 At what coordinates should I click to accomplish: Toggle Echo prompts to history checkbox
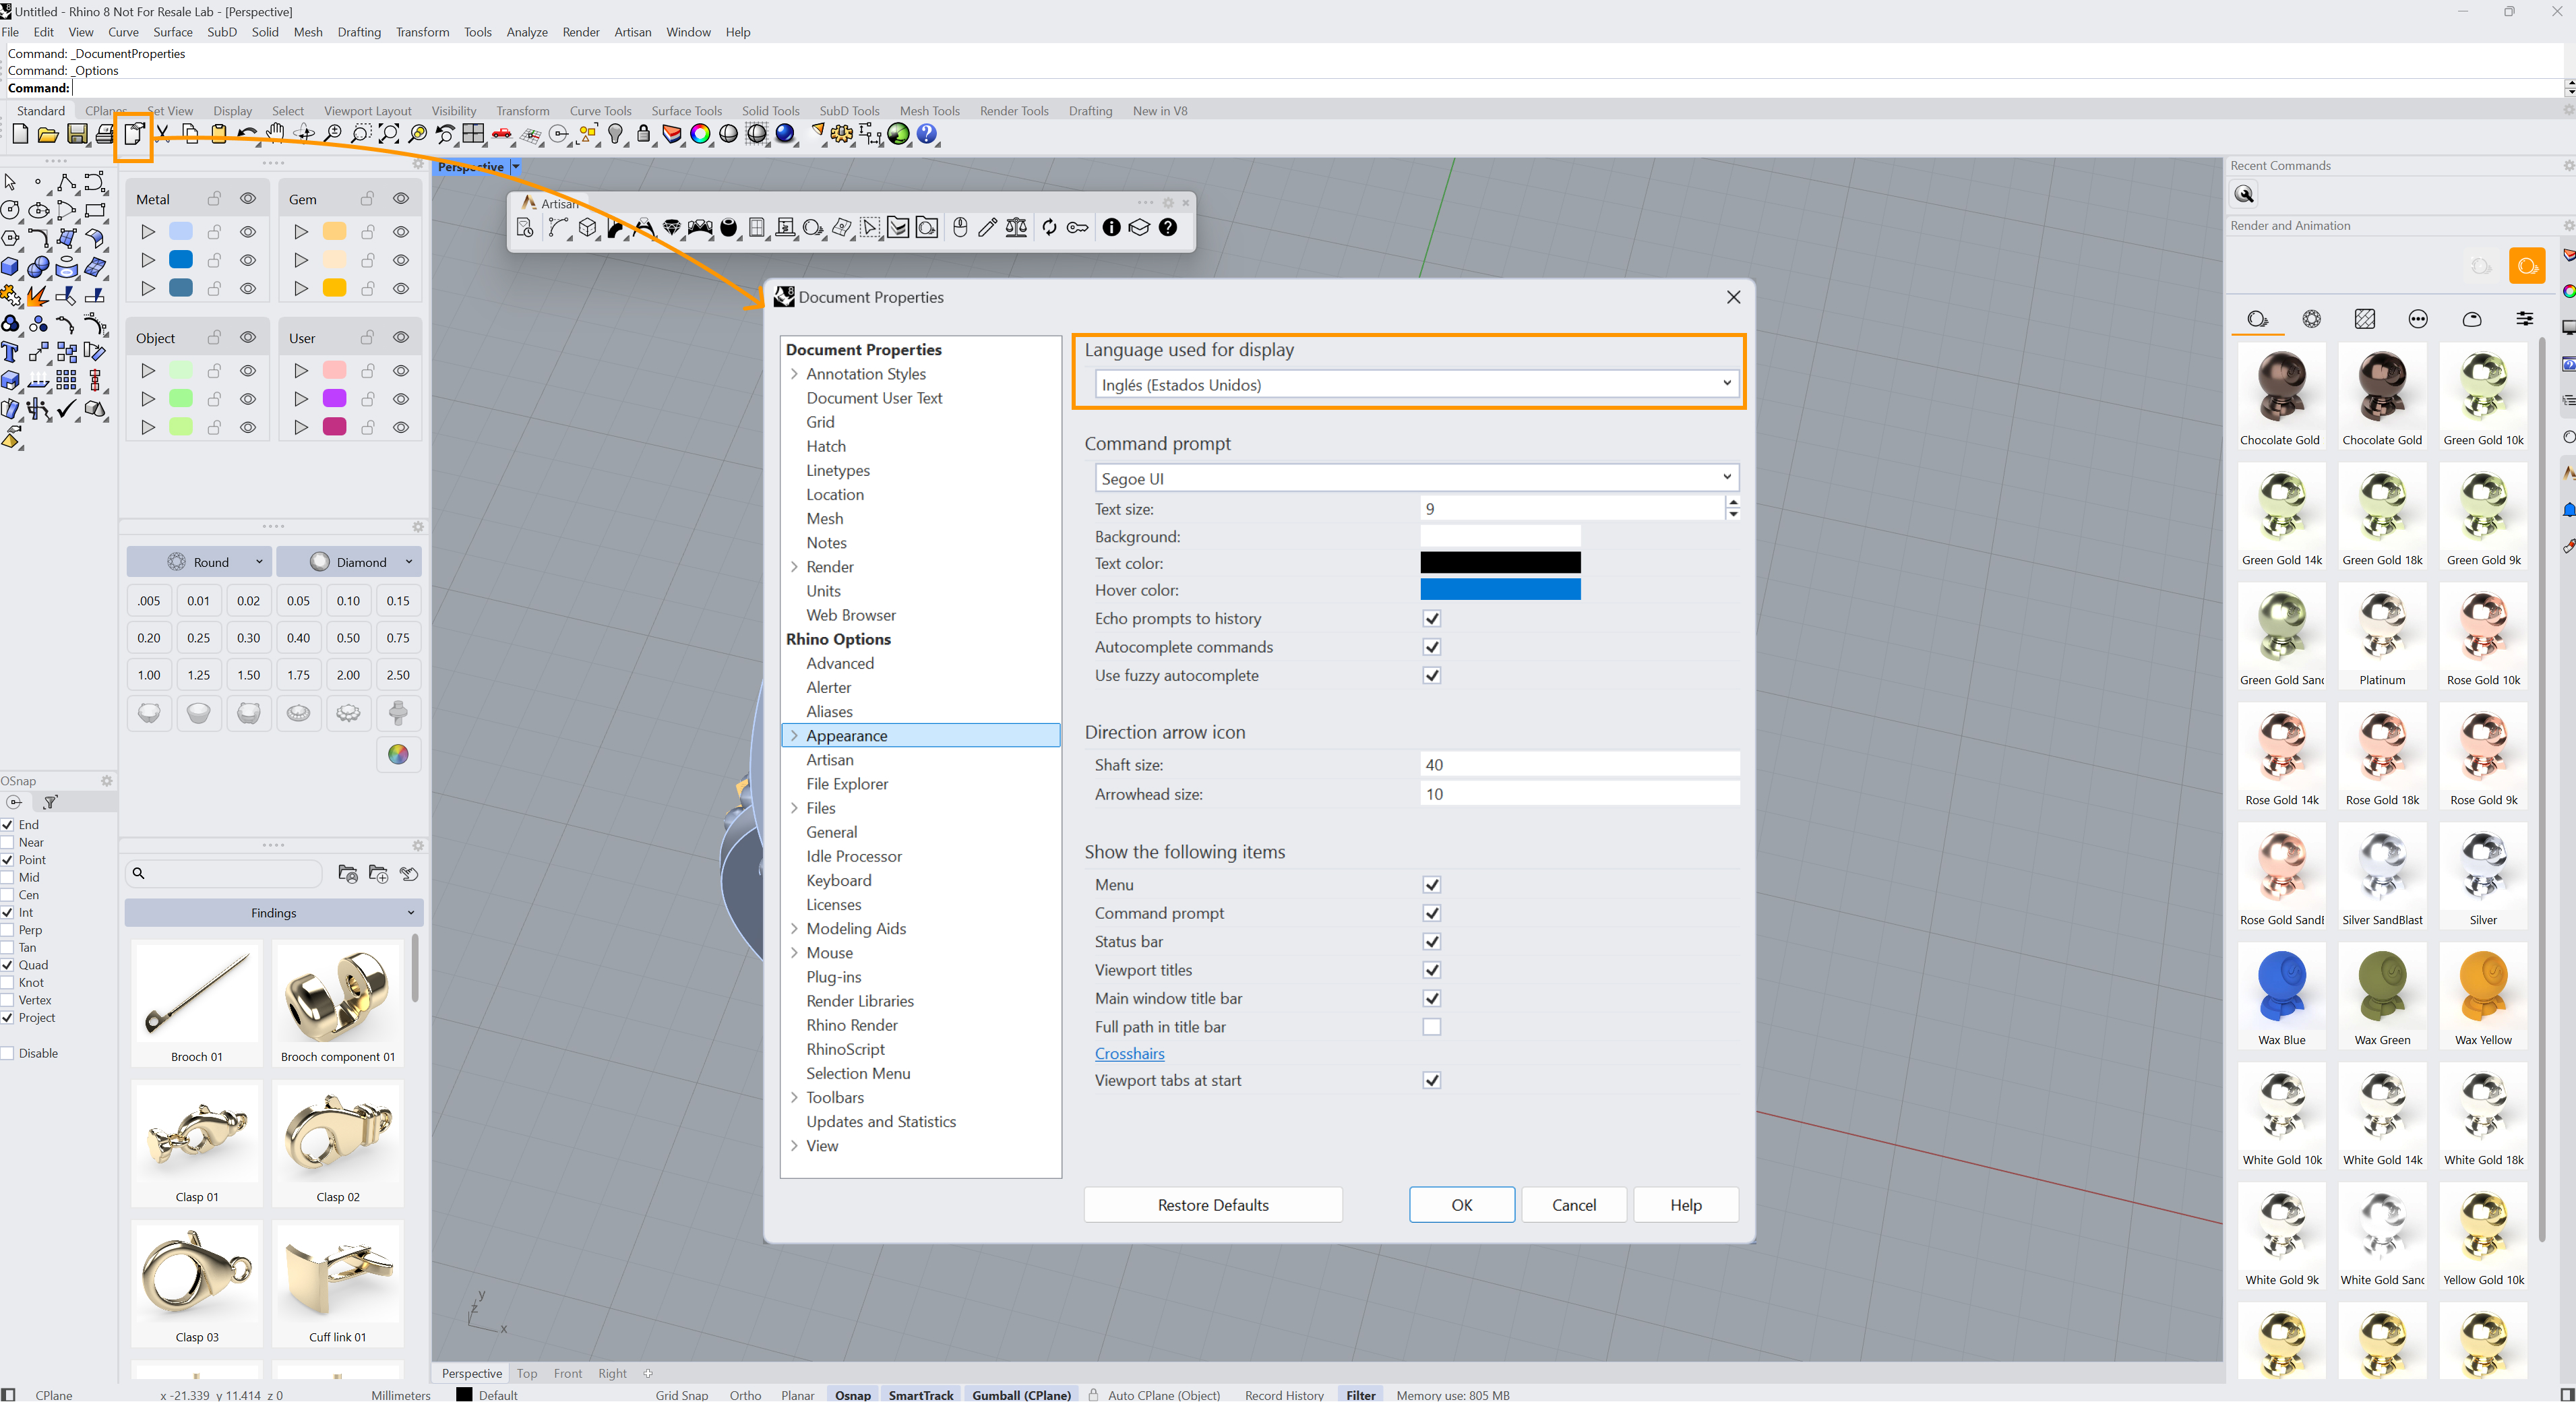(x=1432, y=619)
